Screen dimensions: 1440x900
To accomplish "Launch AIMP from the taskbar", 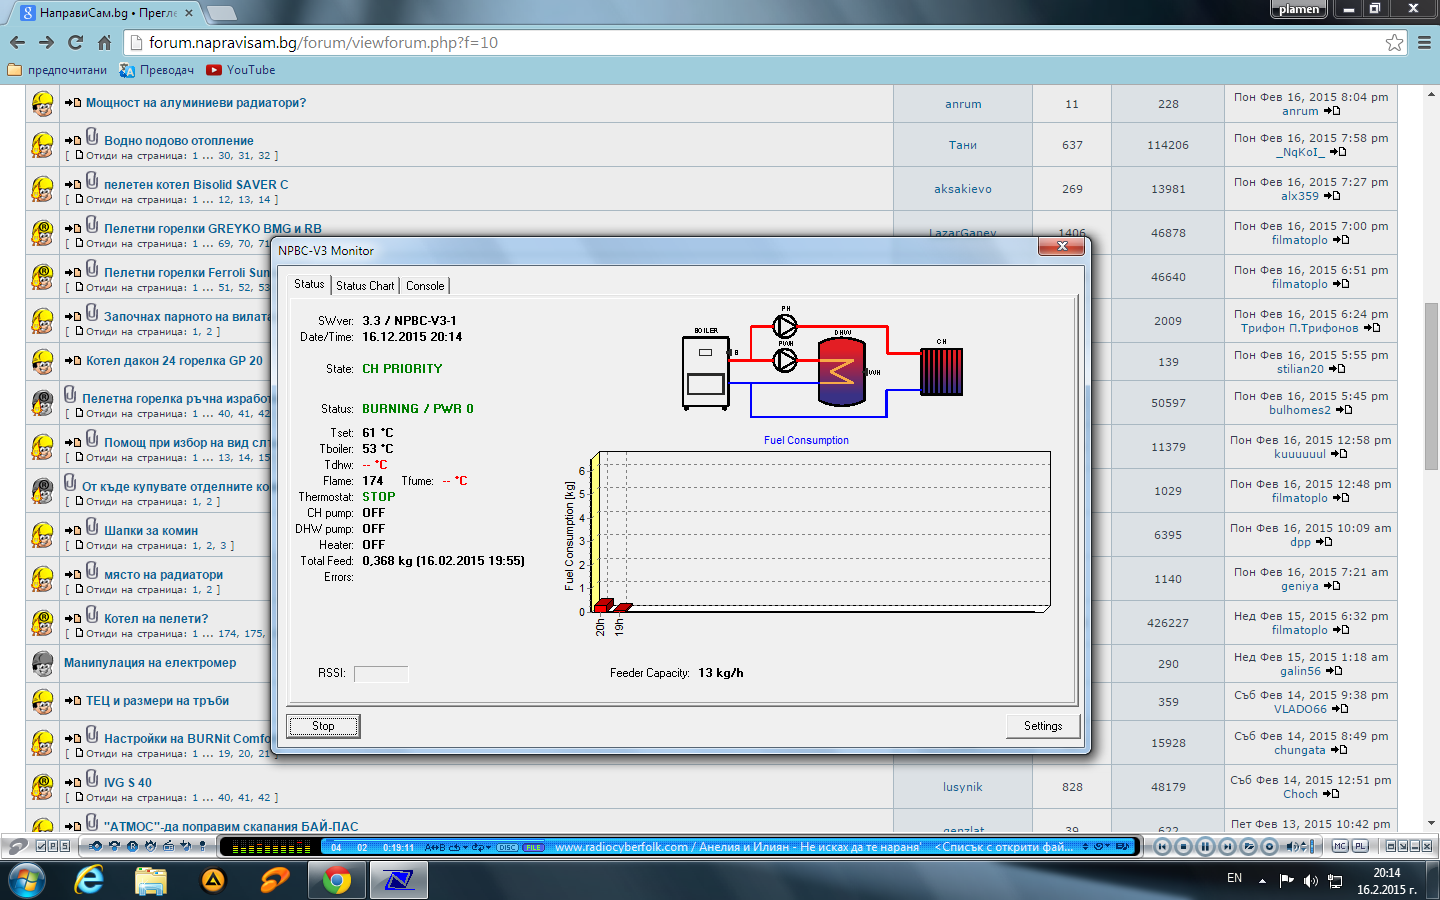I will [213, 880].
